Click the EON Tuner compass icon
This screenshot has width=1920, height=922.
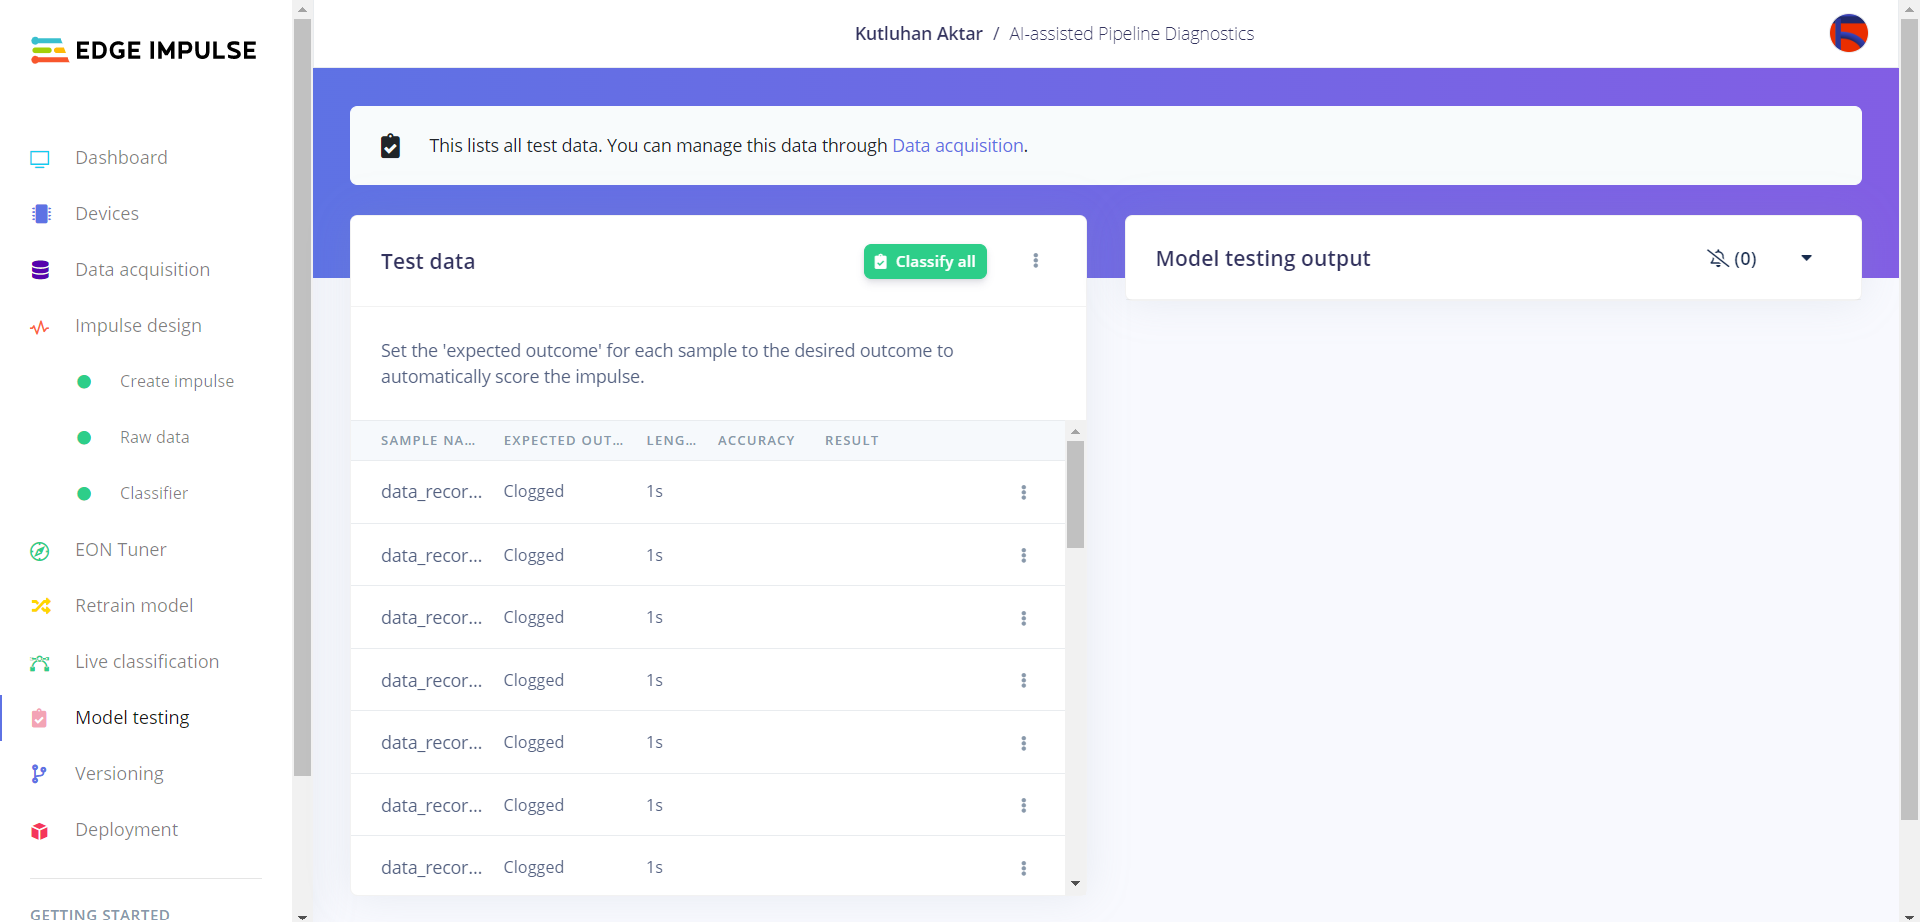coord(40,551)
